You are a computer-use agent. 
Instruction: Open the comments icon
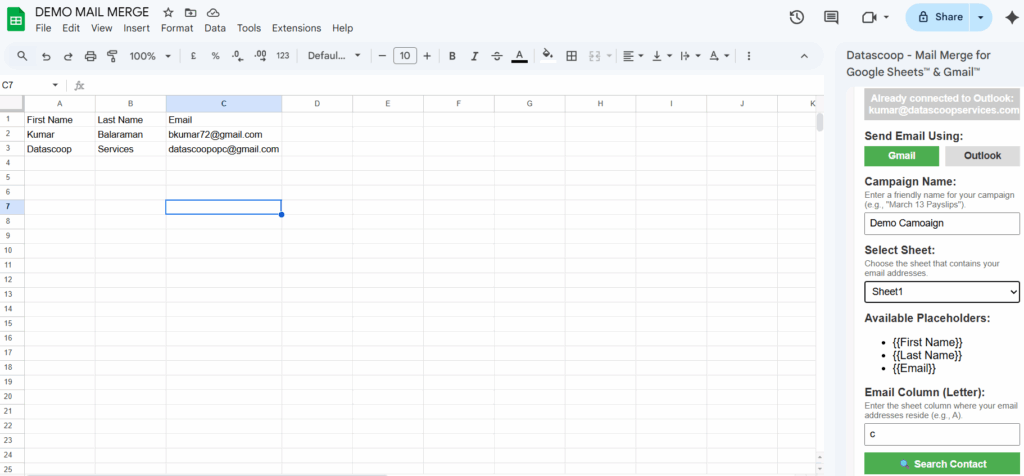(x=830, y=17)
